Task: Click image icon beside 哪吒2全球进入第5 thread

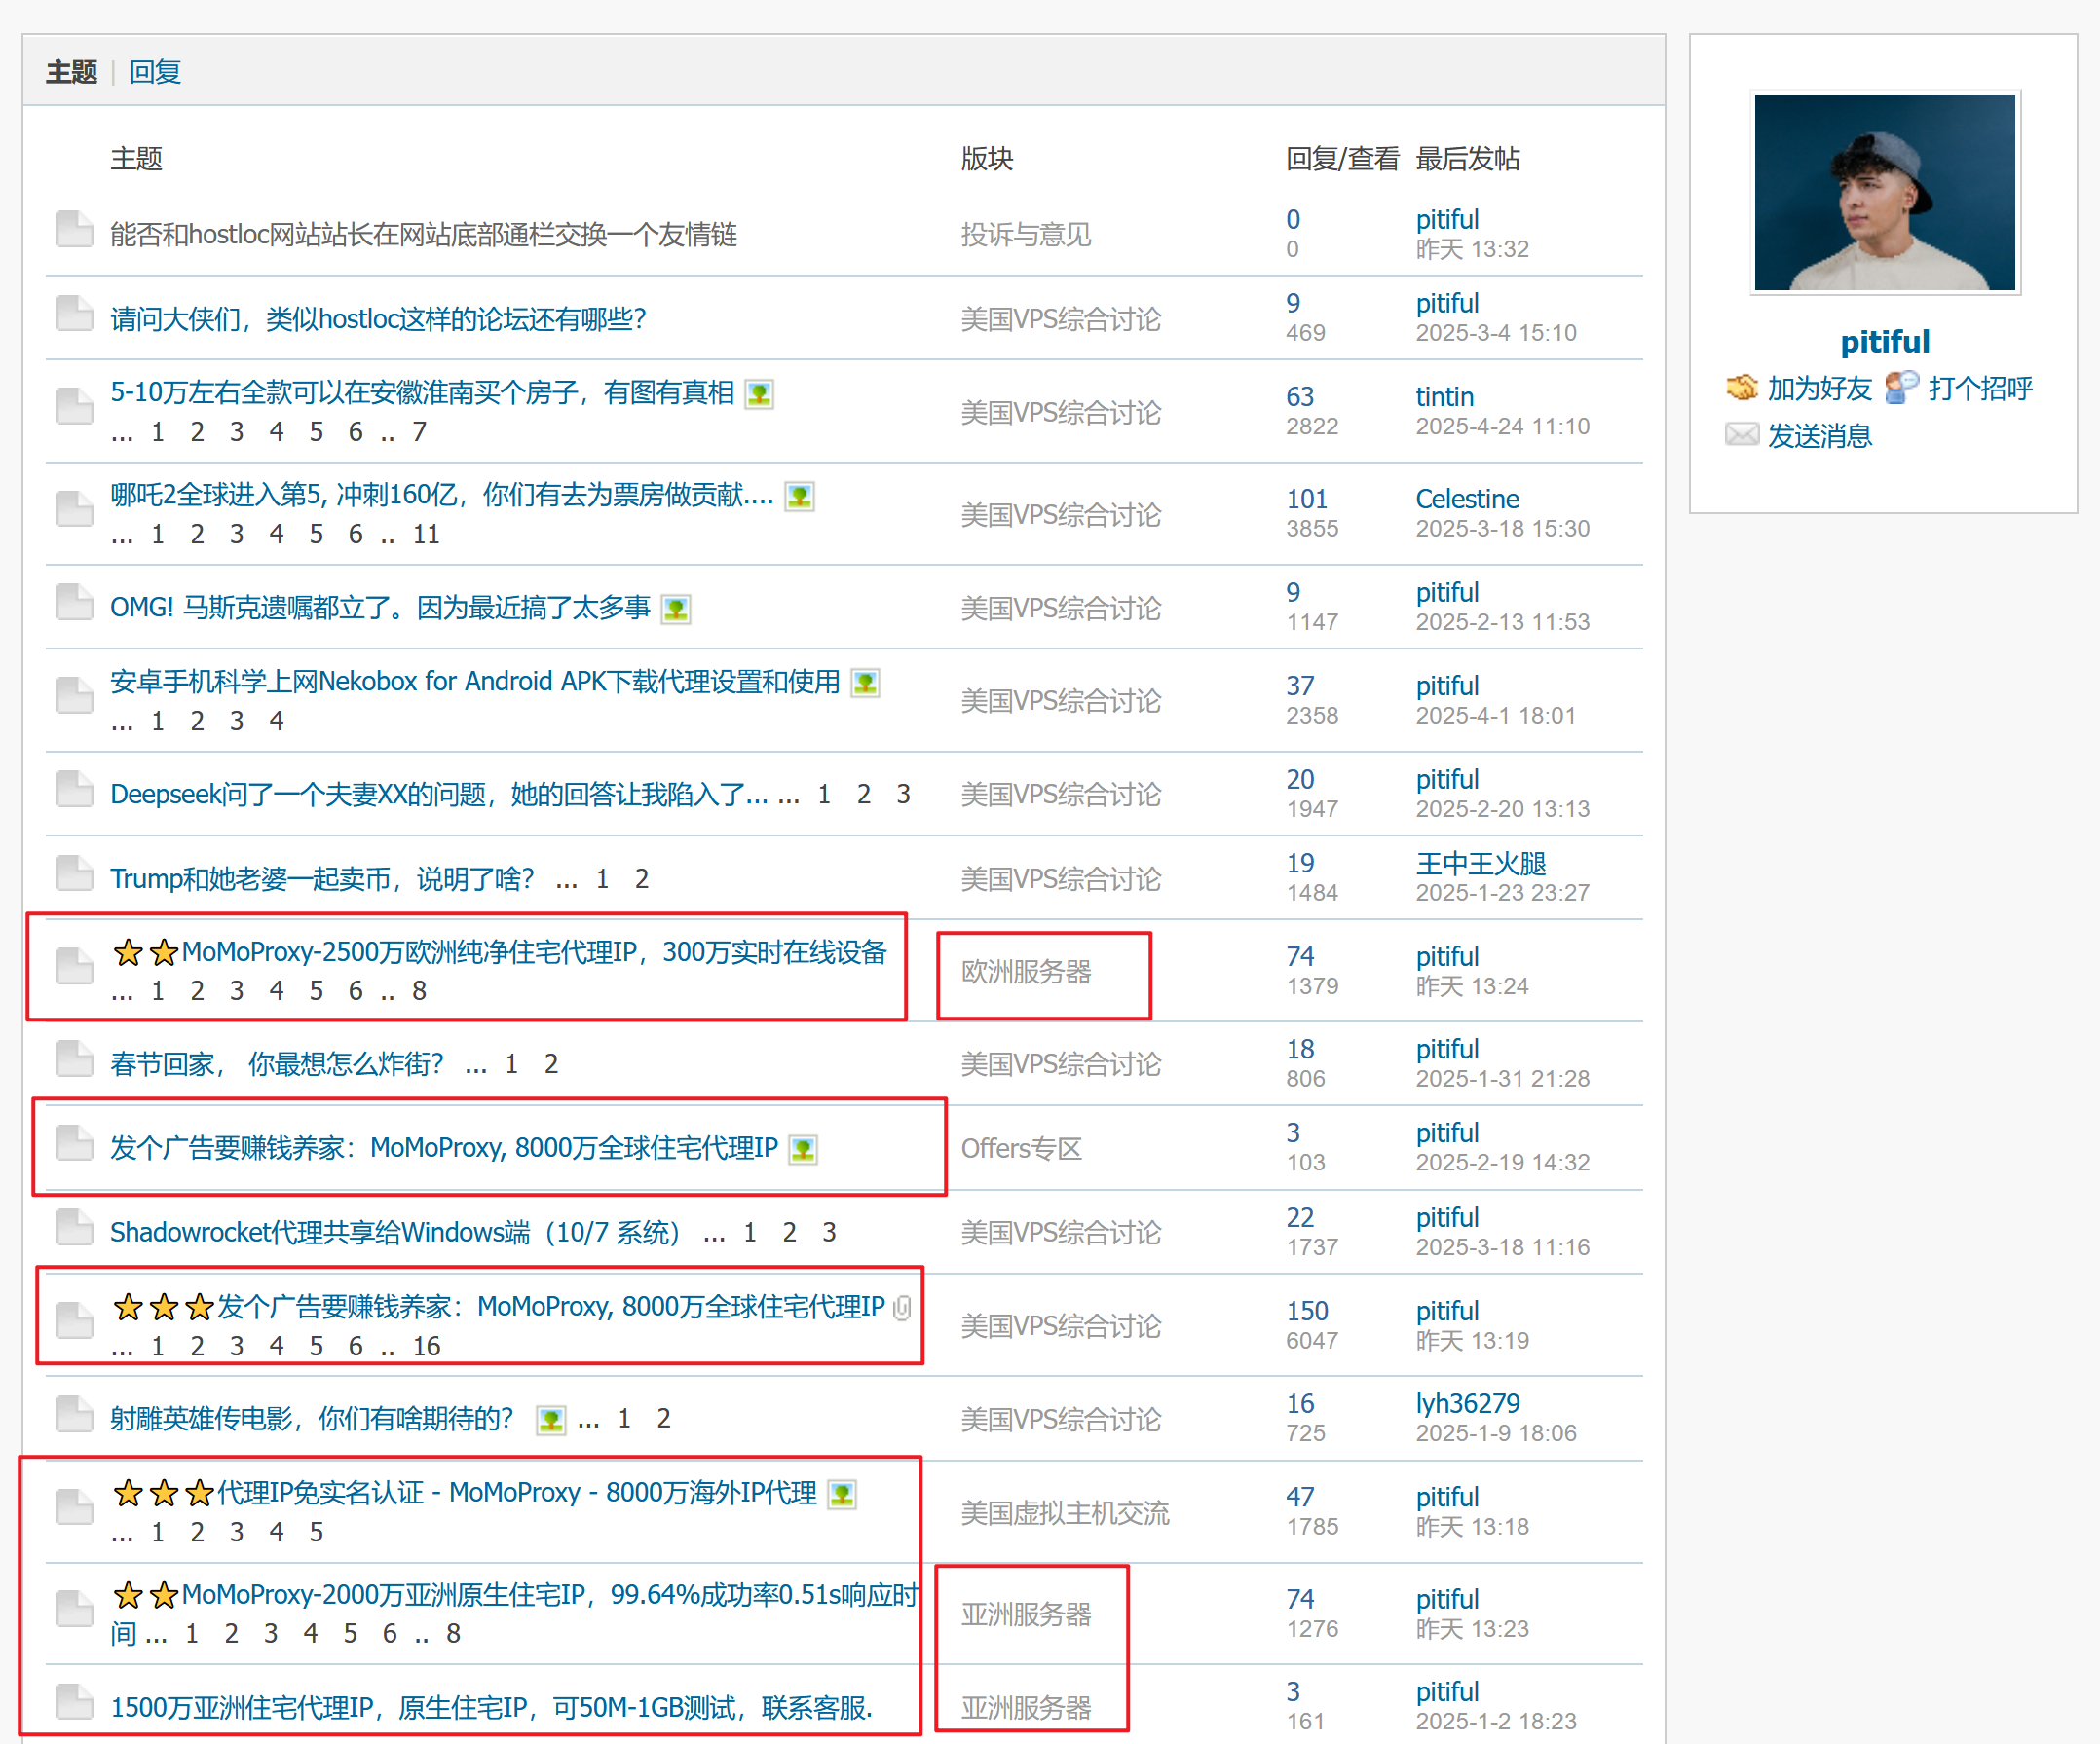Action: (799, 497)
